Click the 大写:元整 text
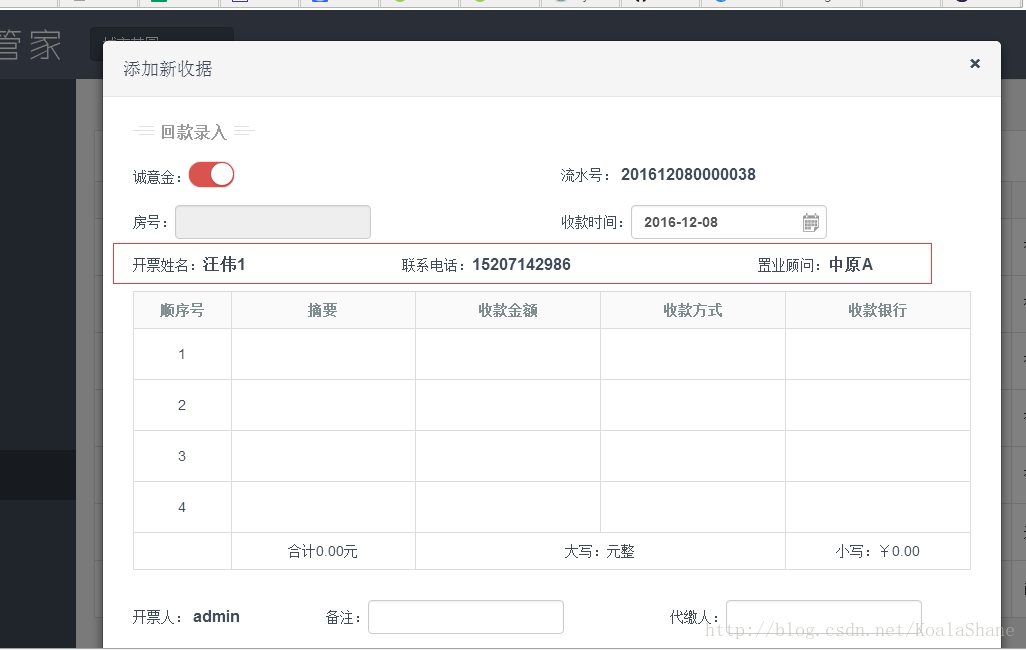 [599, 551]
